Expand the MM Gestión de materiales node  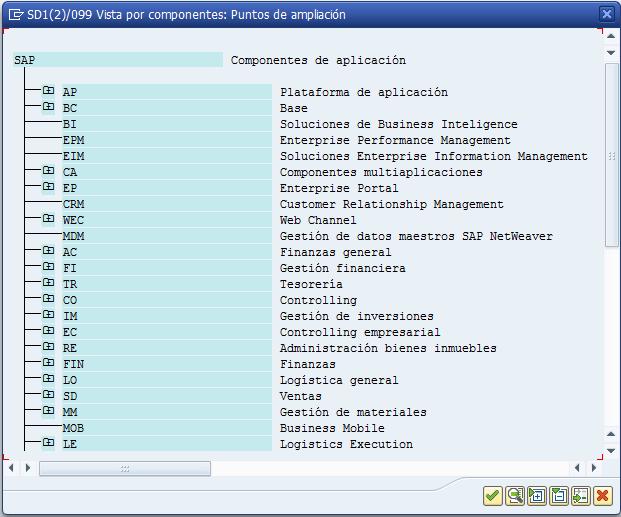point(48,411)
